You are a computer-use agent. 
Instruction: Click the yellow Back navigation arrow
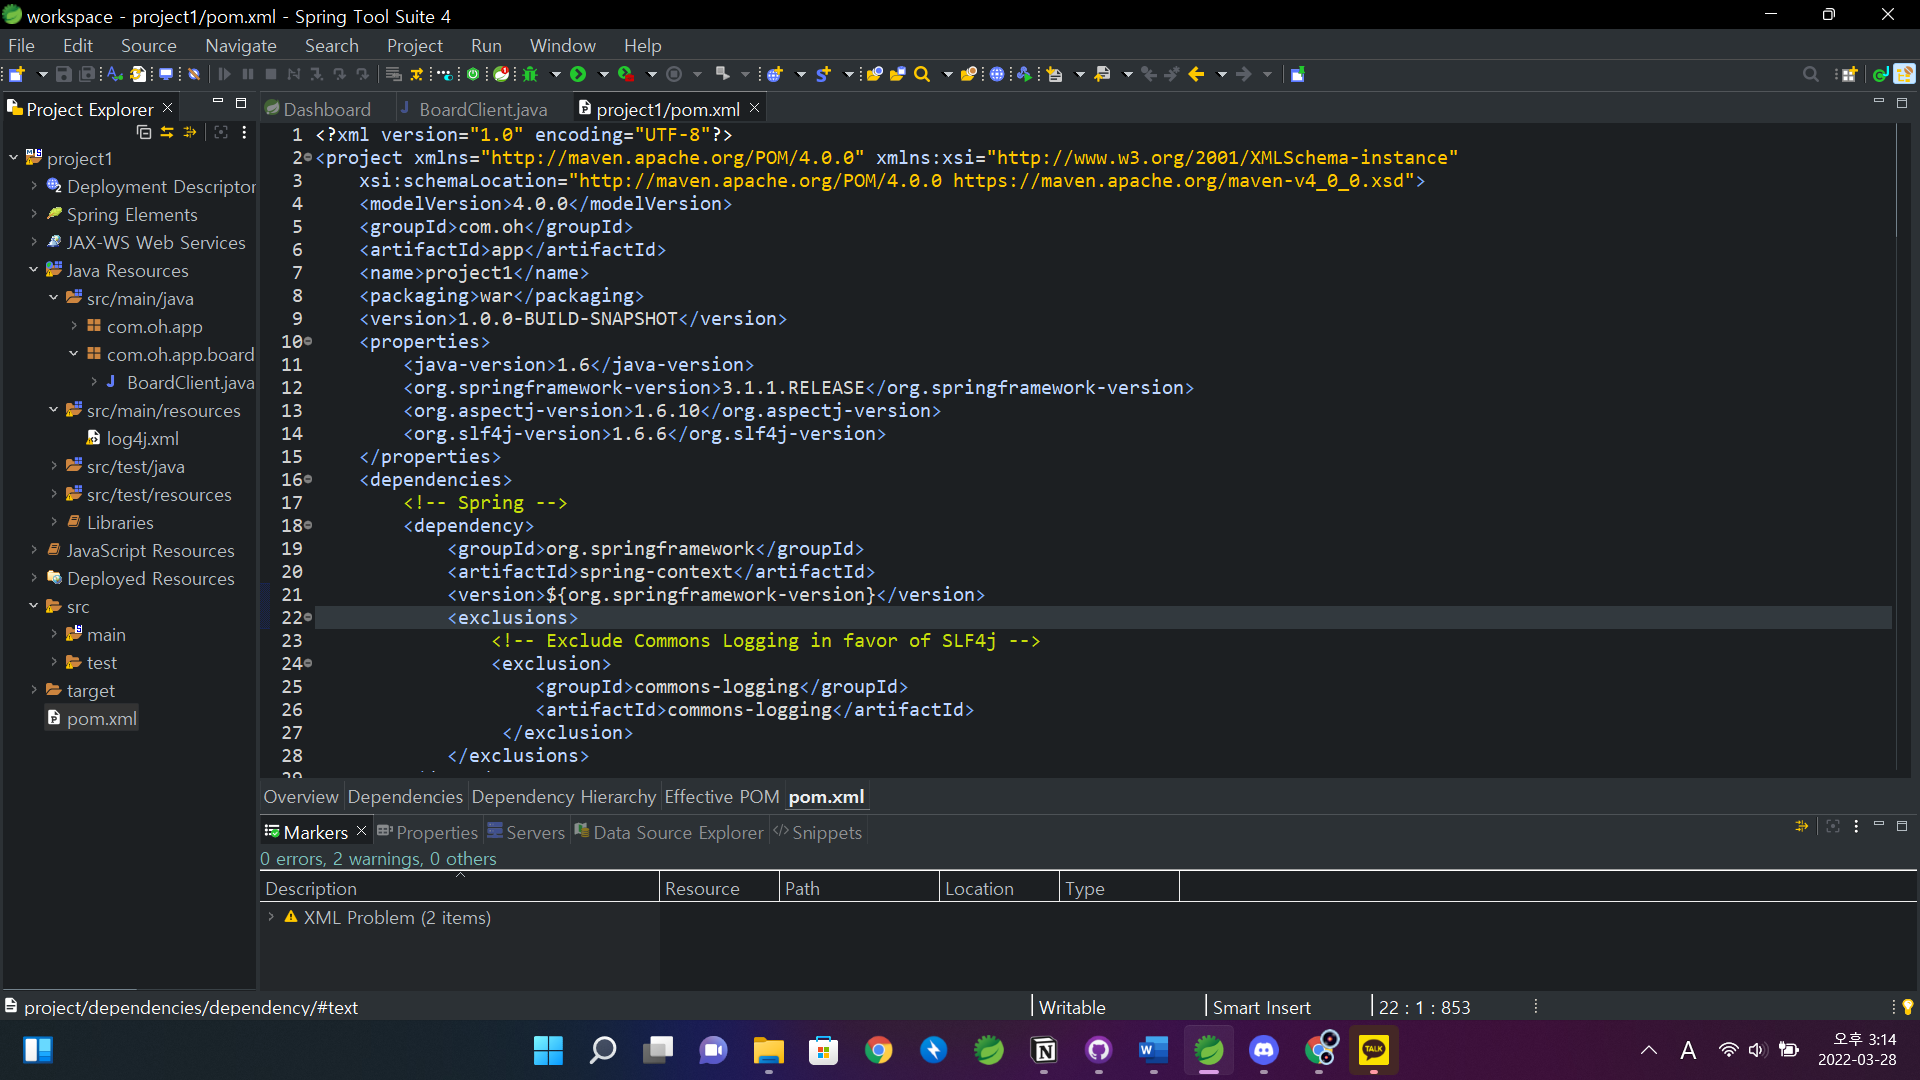pos(1196,74)
